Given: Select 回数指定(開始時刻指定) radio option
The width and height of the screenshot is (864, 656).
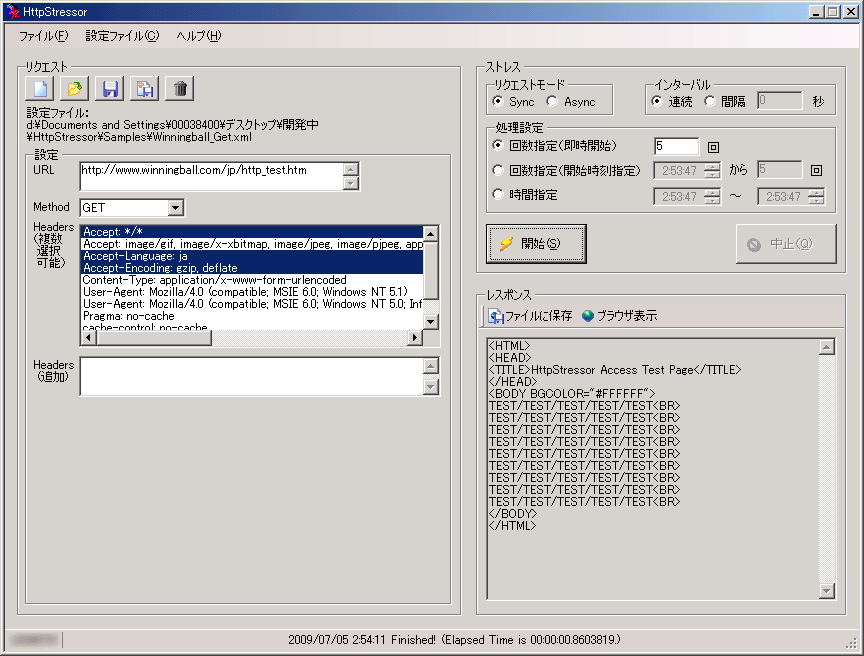Looking at the screenshot, I should [499, 170].
